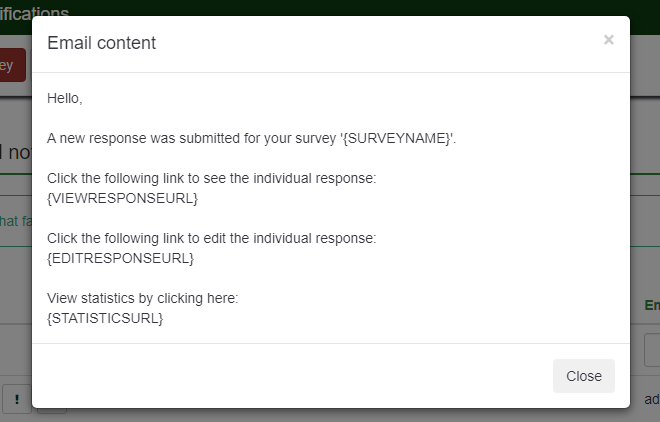Image resolution: width=660 pixels, height=422 pixels.
Task: Click the 'View statistics by clicking here' line
Action: pos(143,298)
